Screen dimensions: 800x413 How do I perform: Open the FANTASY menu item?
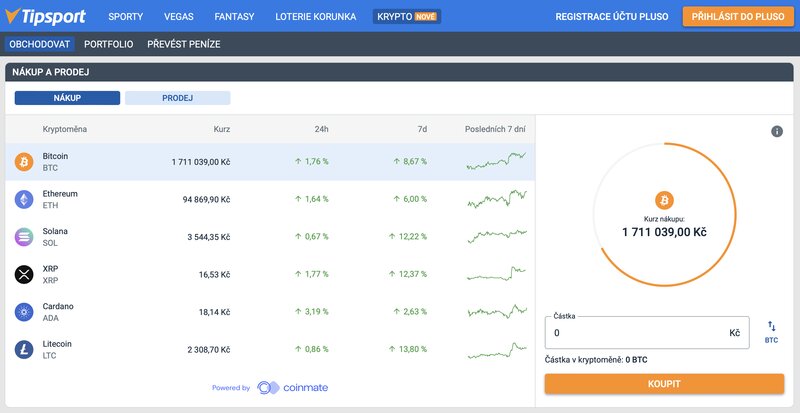click(234, 16)
